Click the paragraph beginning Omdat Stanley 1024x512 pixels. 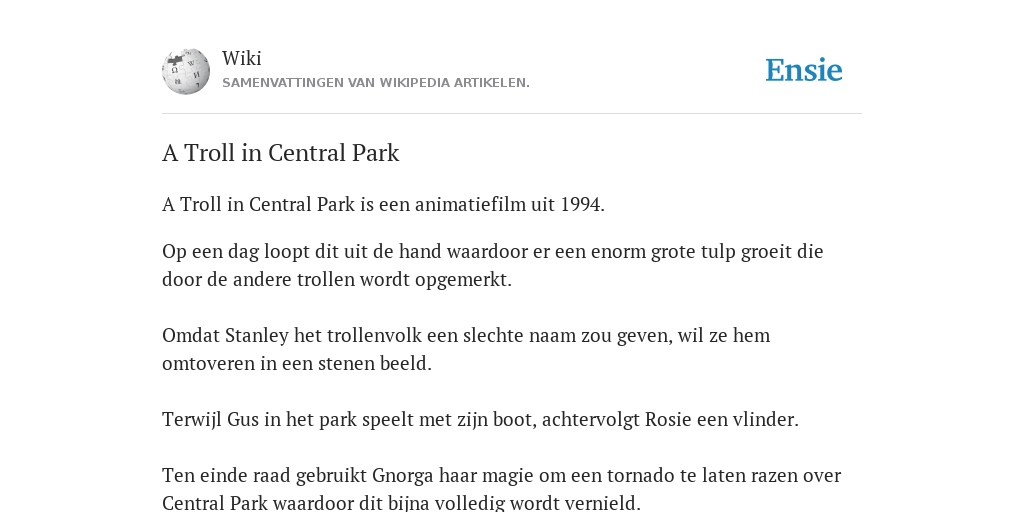[466, 349]
